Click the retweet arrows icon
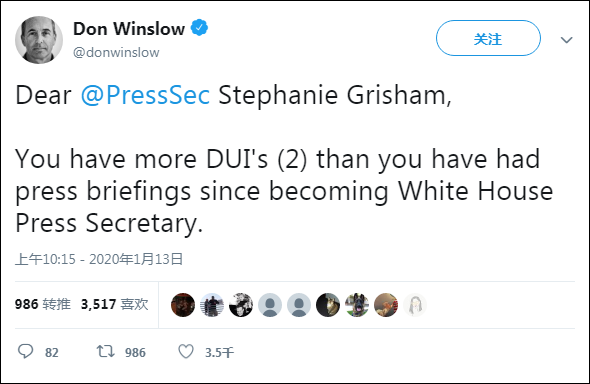The image size is (590, 384). click(106, 352)
